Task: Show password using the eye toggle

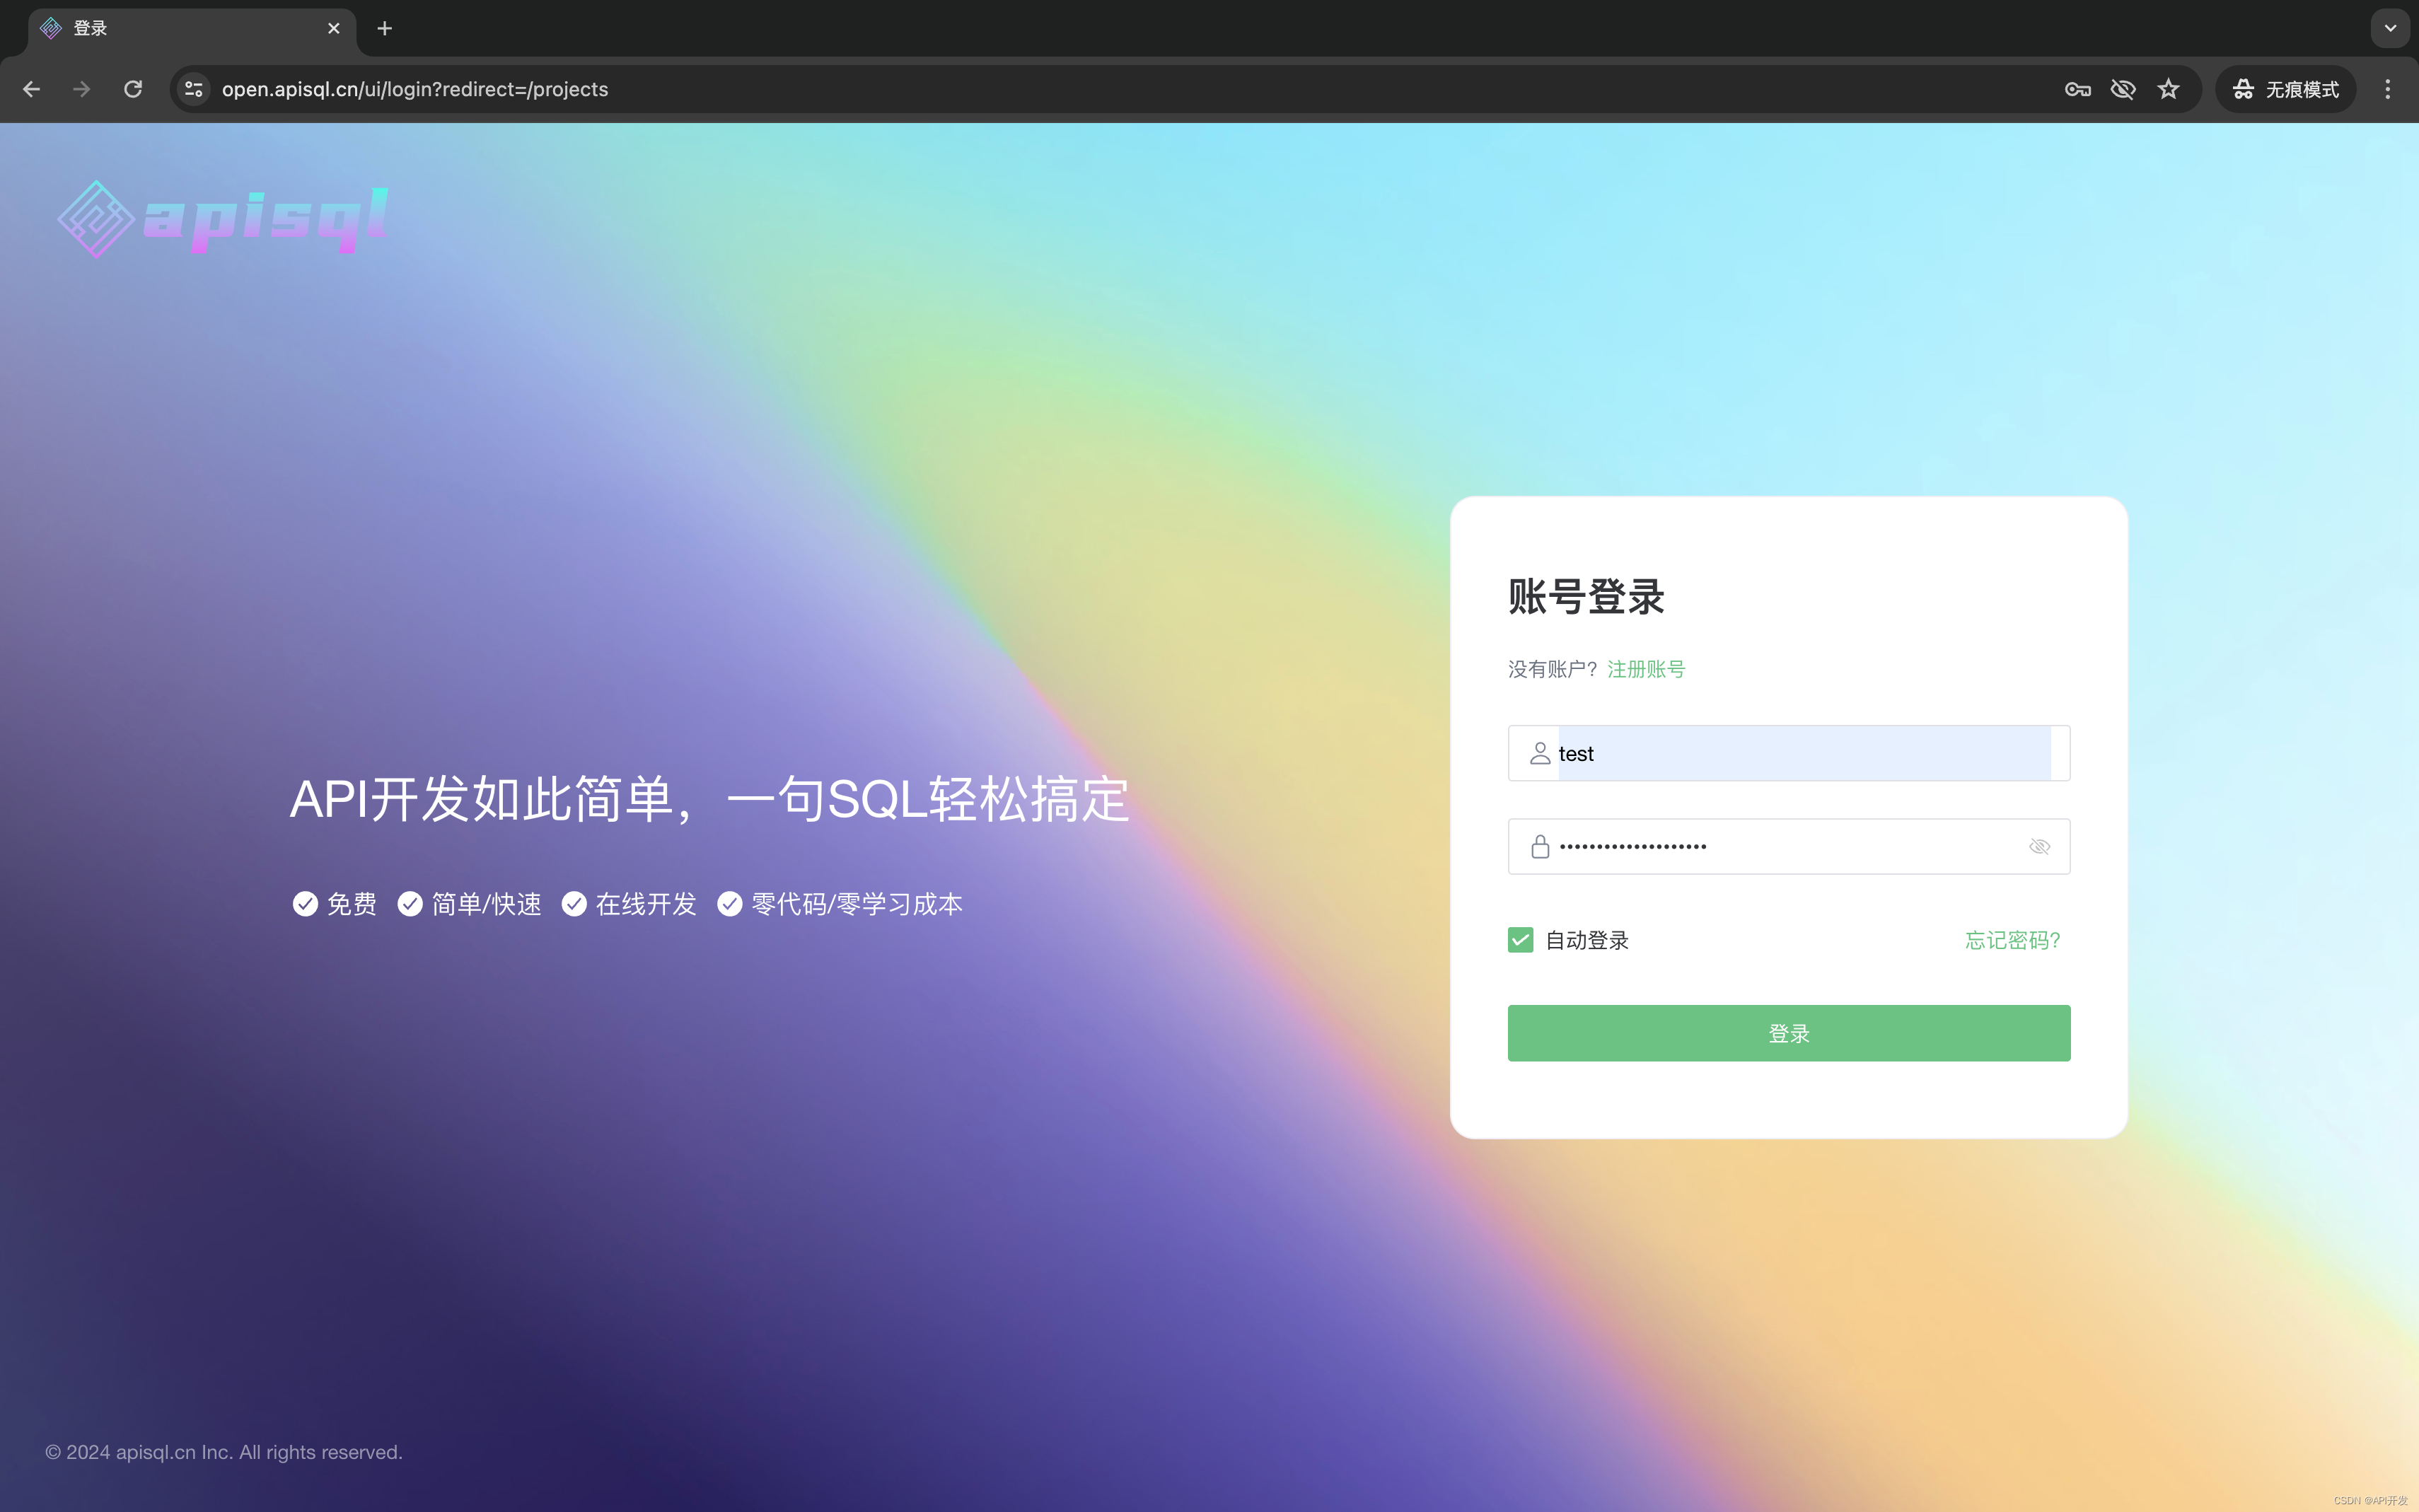Action: [2039, 847]
